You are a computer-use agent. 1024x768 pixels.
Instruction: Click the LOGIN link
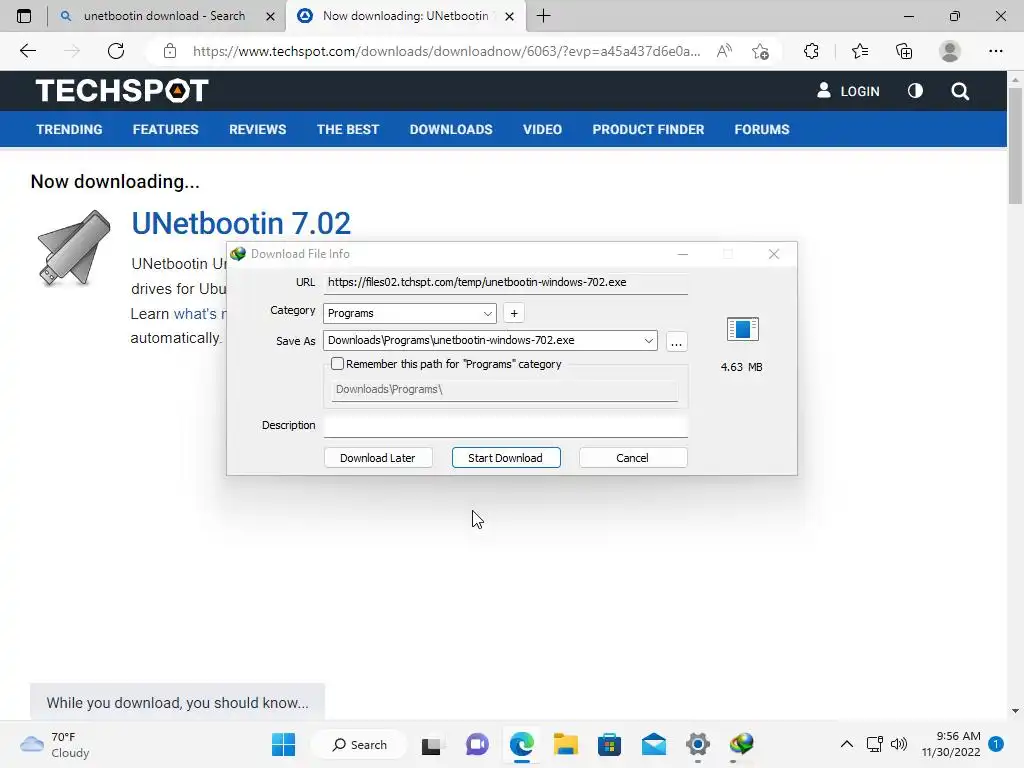click(848, 91)
